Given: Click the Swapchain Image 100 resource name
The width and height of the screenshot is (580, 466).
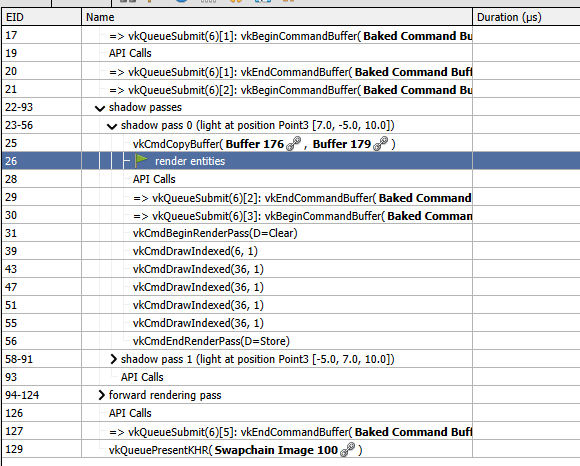Looking at the screenshot, I should [276, 450].
